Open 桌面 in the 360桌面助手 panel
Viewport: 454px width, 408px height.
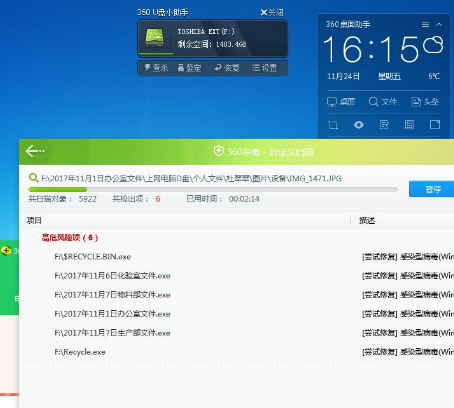[341, 102]
